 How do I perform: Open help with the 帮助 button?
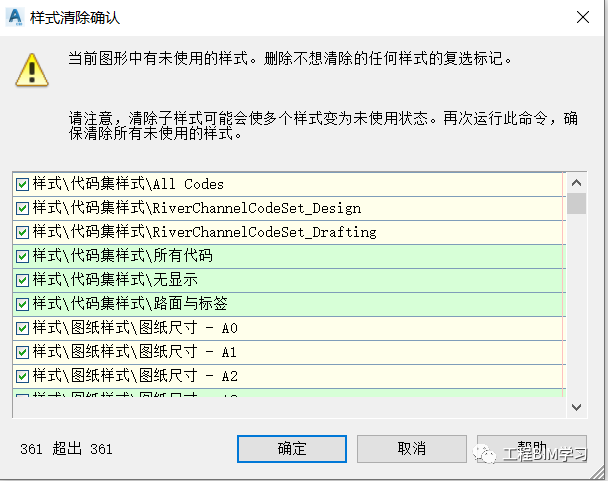pyautogui.click(x=532, y=449)
